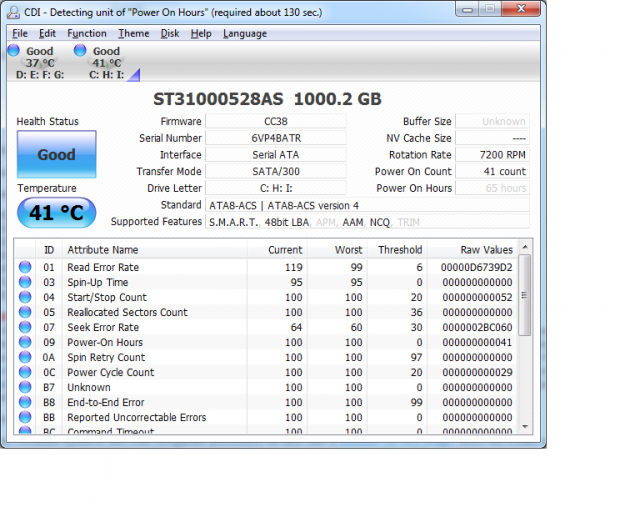Click the Rotation Rate 7200 RPM field
Viewport: 640px width, 512px height.
[x=492, y=155]
